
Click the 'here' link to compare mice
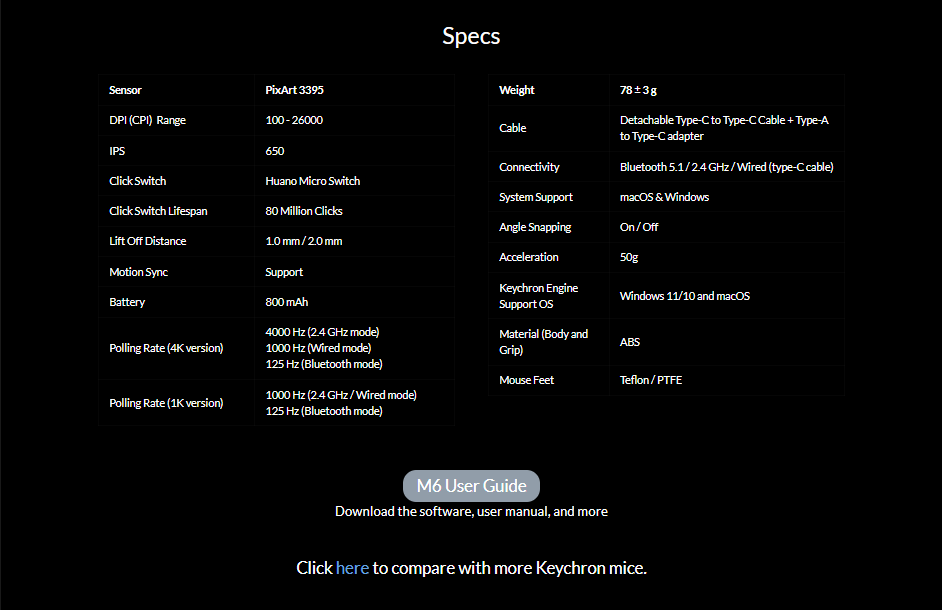[352, 568]
